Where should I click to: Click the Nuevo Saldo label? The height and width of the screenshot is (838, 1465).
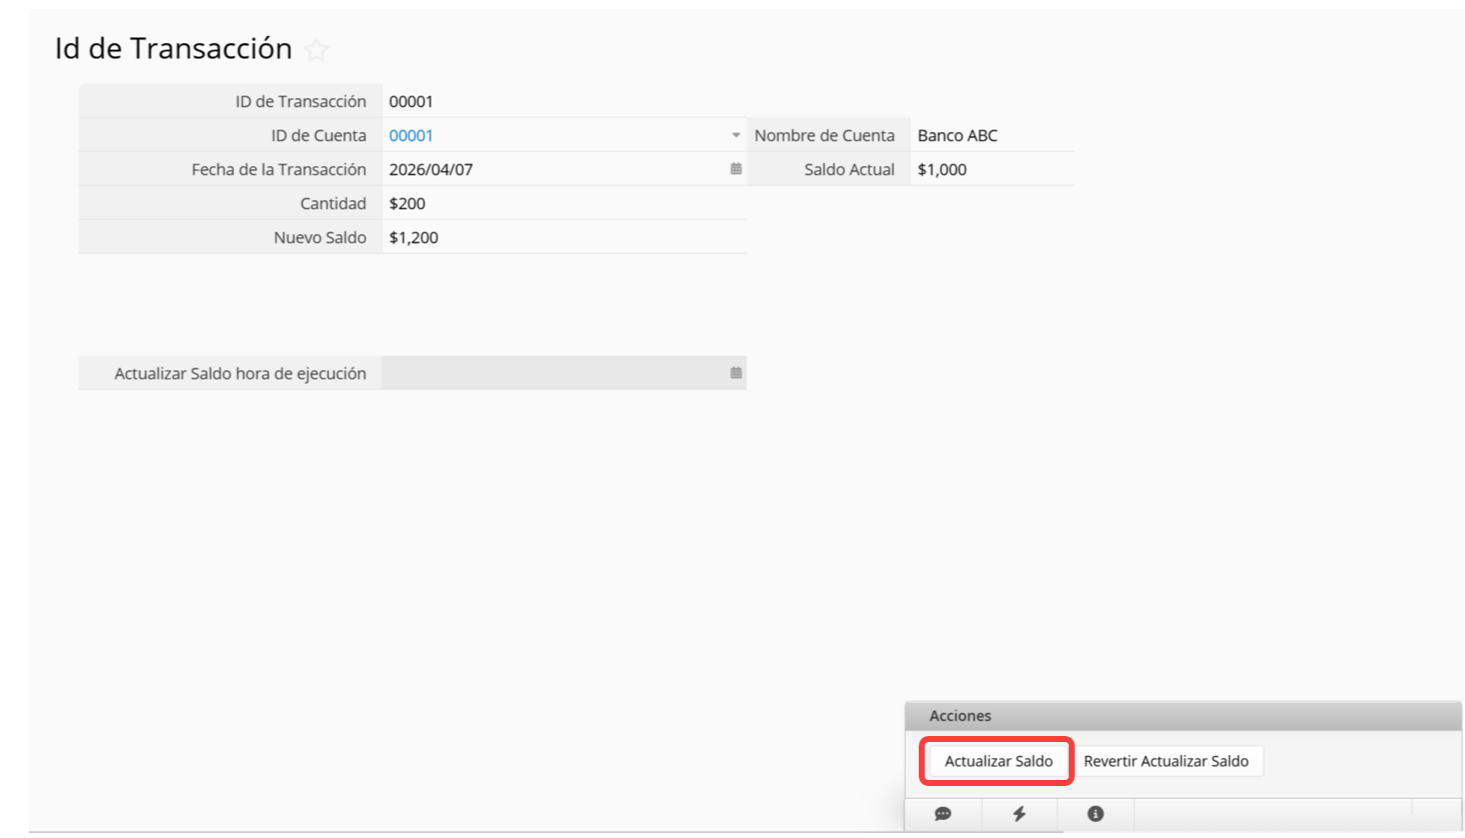tap(320, 237)
